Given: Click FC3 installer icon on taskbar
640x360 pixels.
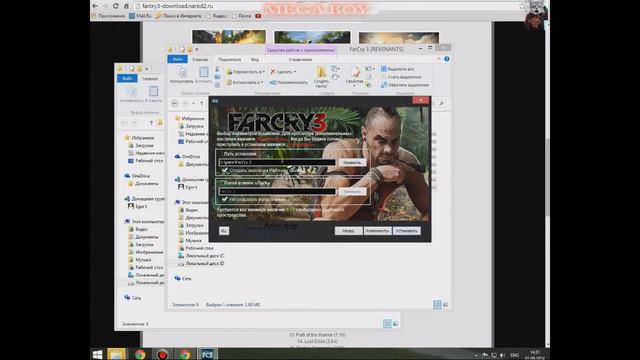Looking at the screenshot, I should pos(207,354).
